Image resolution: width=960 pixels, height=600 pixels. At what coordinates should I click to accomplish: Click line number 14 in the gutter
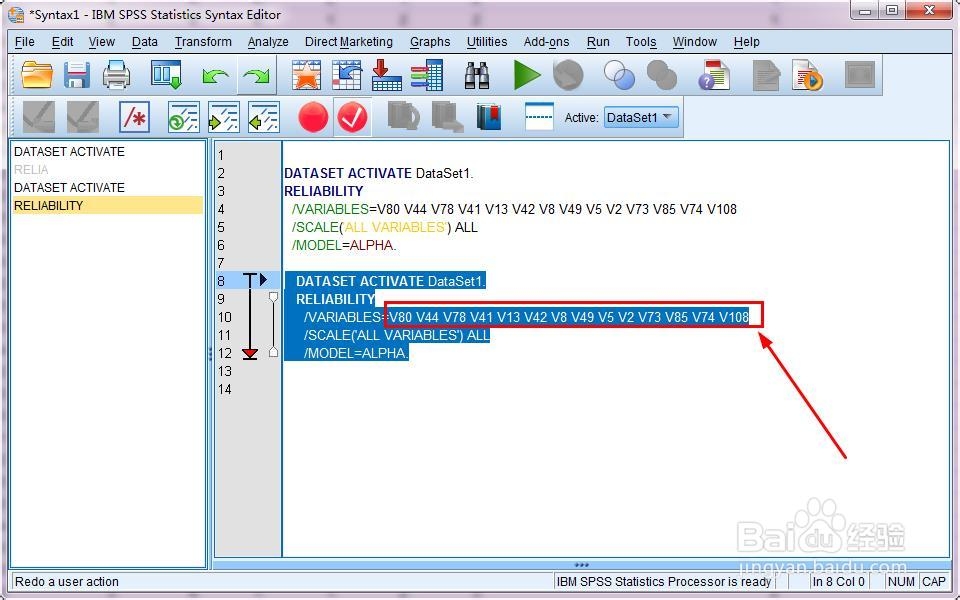[x=225, y=389]
